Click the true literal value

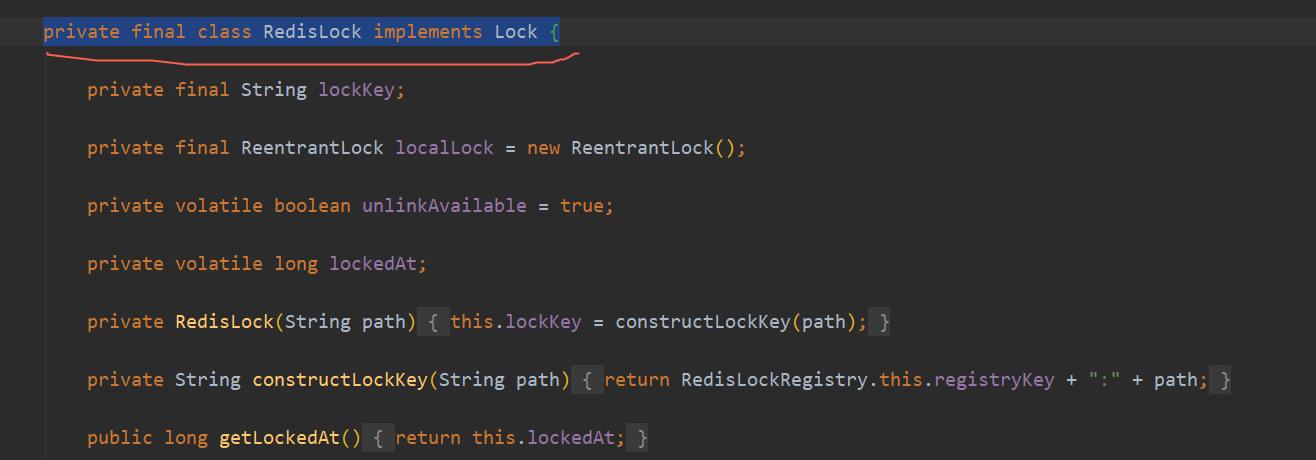point(581,206)
